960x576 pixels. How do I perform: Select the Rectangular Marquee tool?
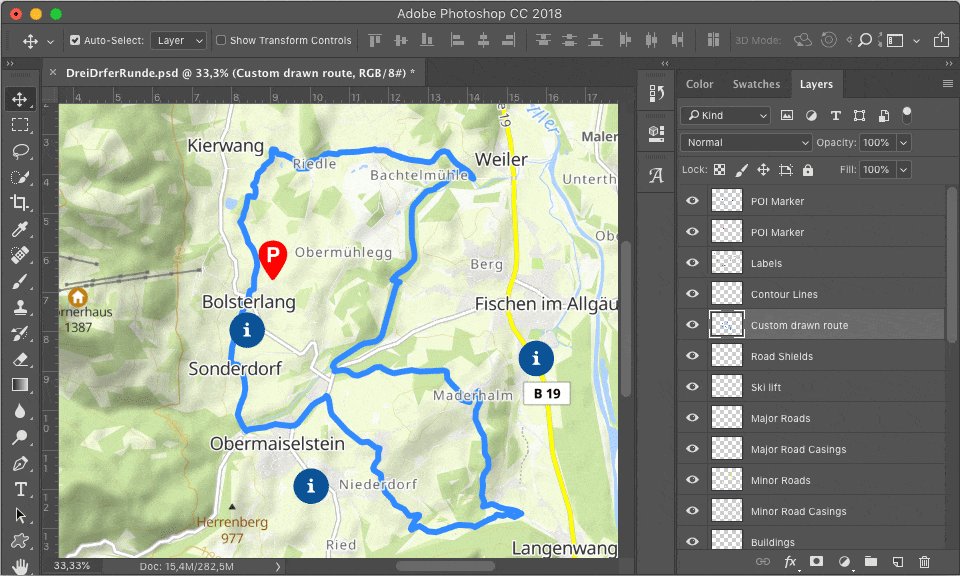point(20,125)
